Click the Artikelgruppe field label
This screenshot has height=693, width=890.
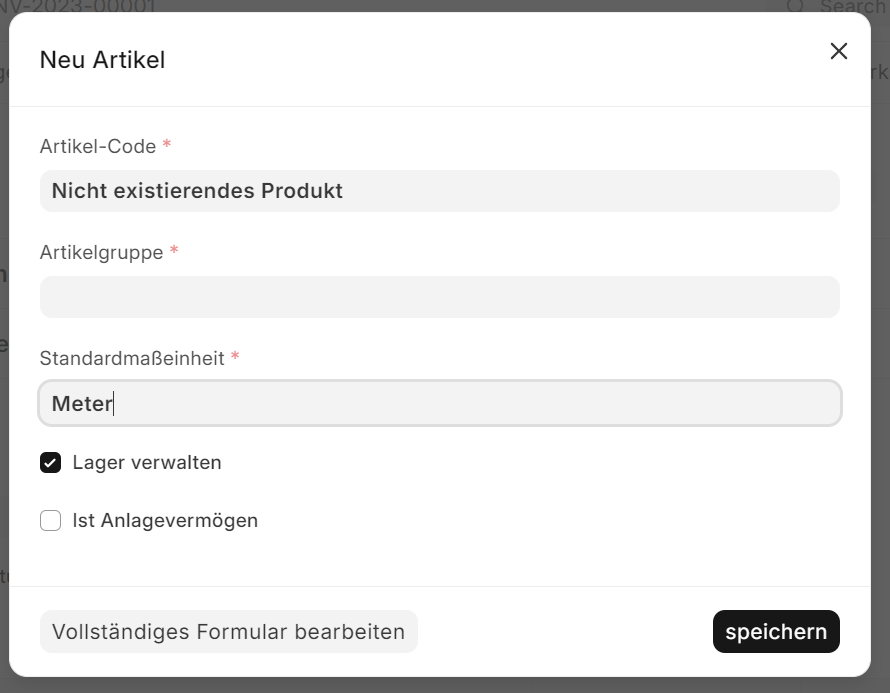tap(101, 253)
